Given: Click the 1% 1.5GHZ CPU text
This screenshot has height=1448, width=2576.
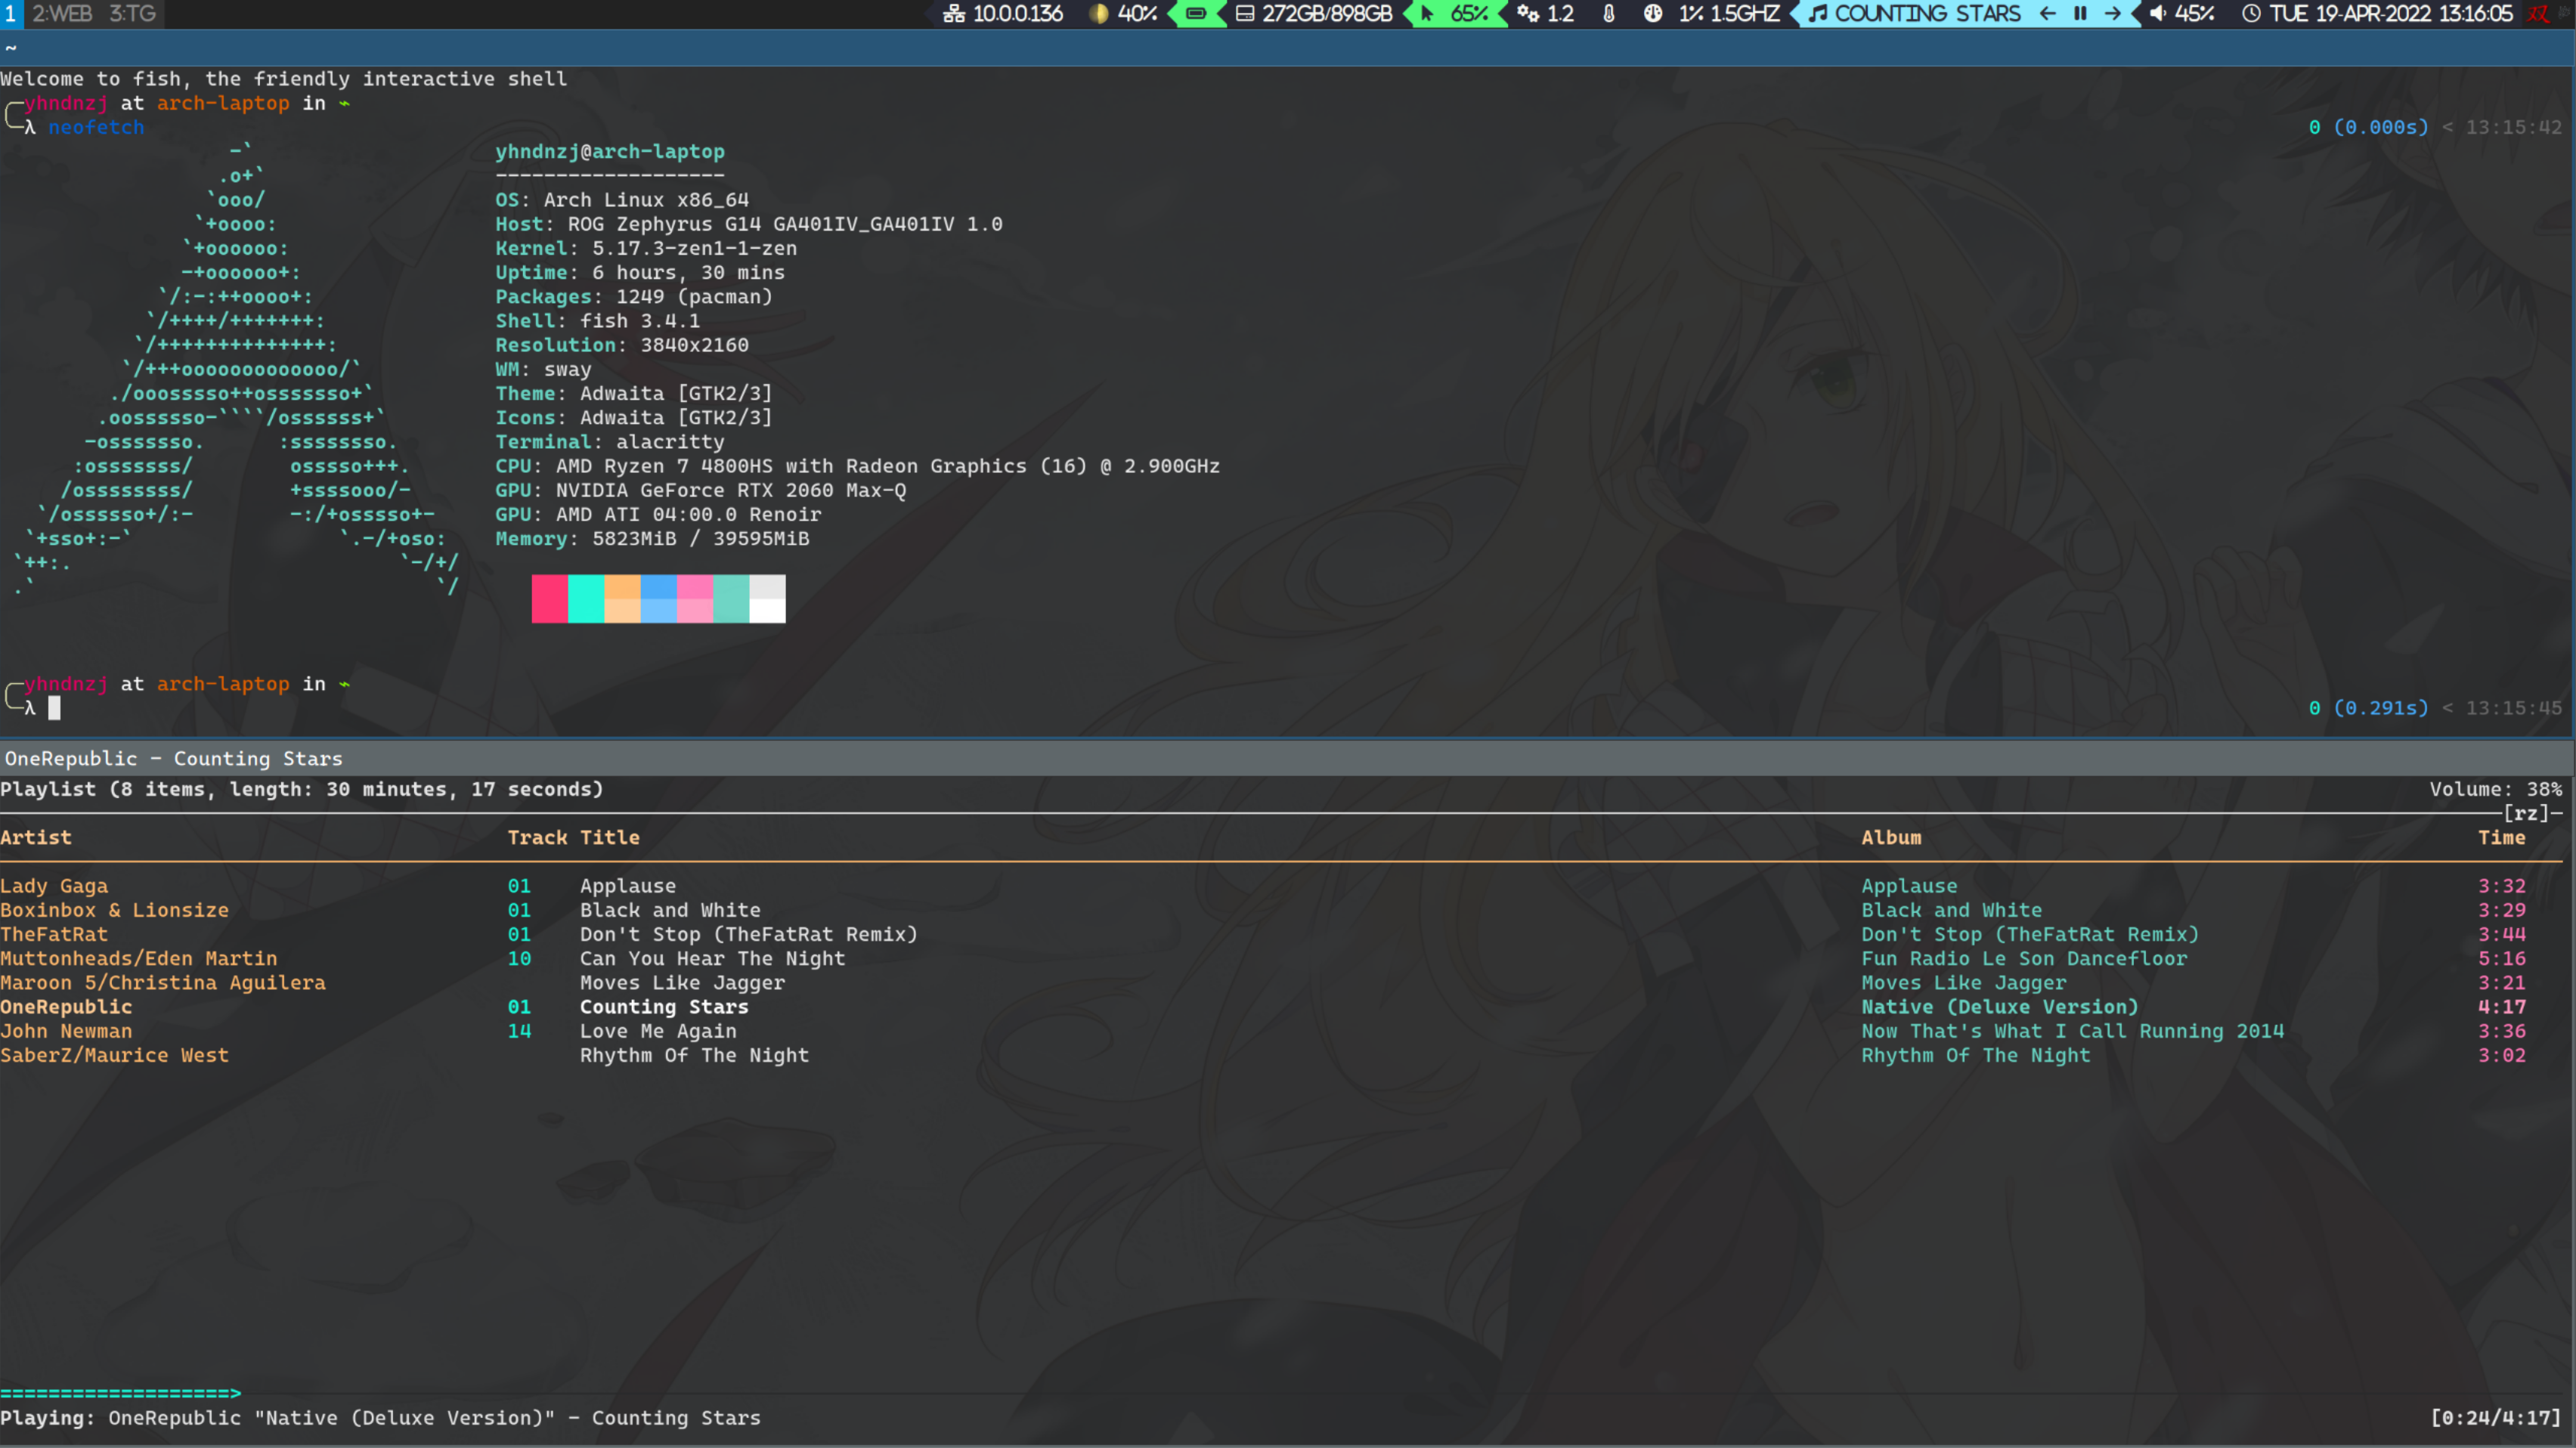Looking at the screenshot, I should point(1729,14).
